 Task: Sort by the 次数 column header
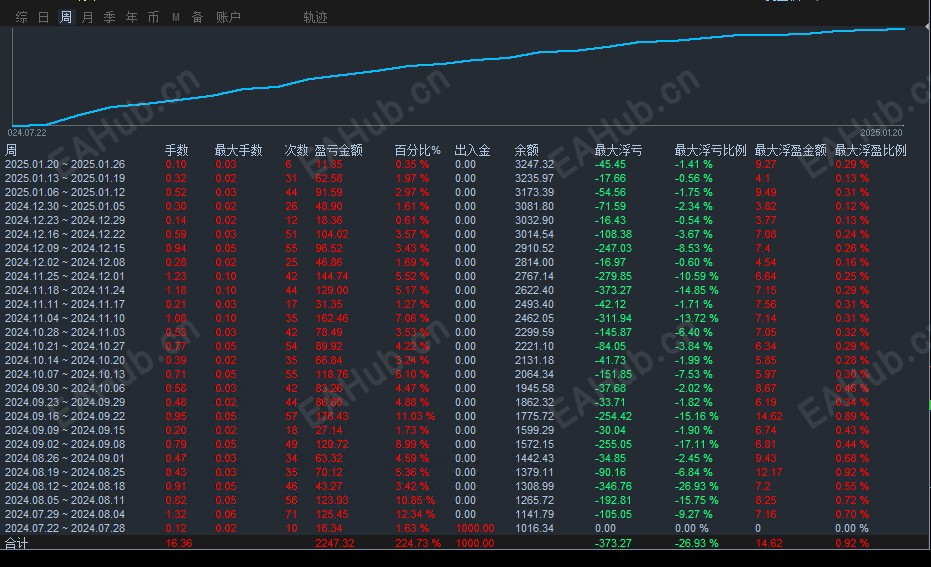(x=296, y=150)
